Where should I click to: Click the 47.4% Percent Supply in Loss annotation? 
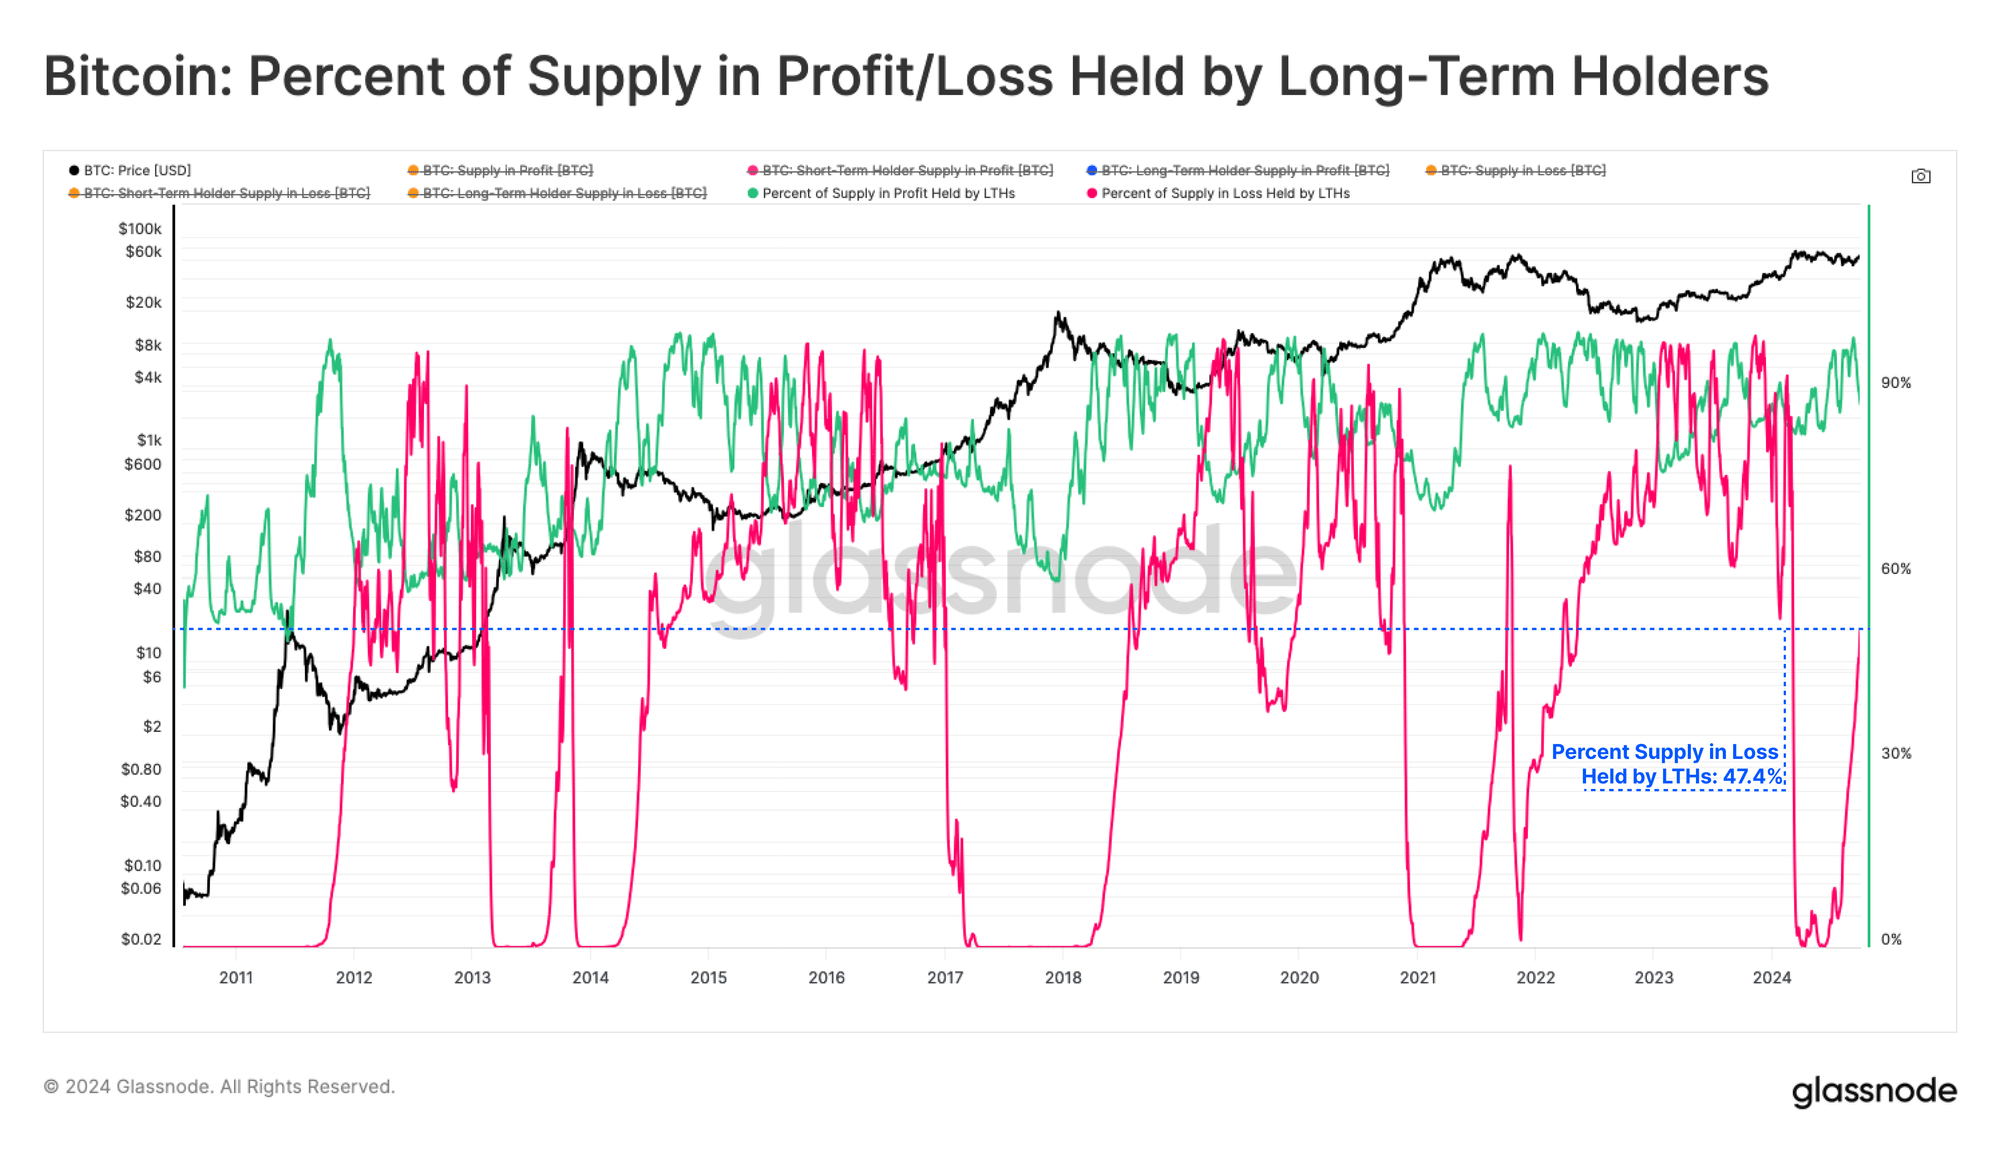[x=1667, y=764]
